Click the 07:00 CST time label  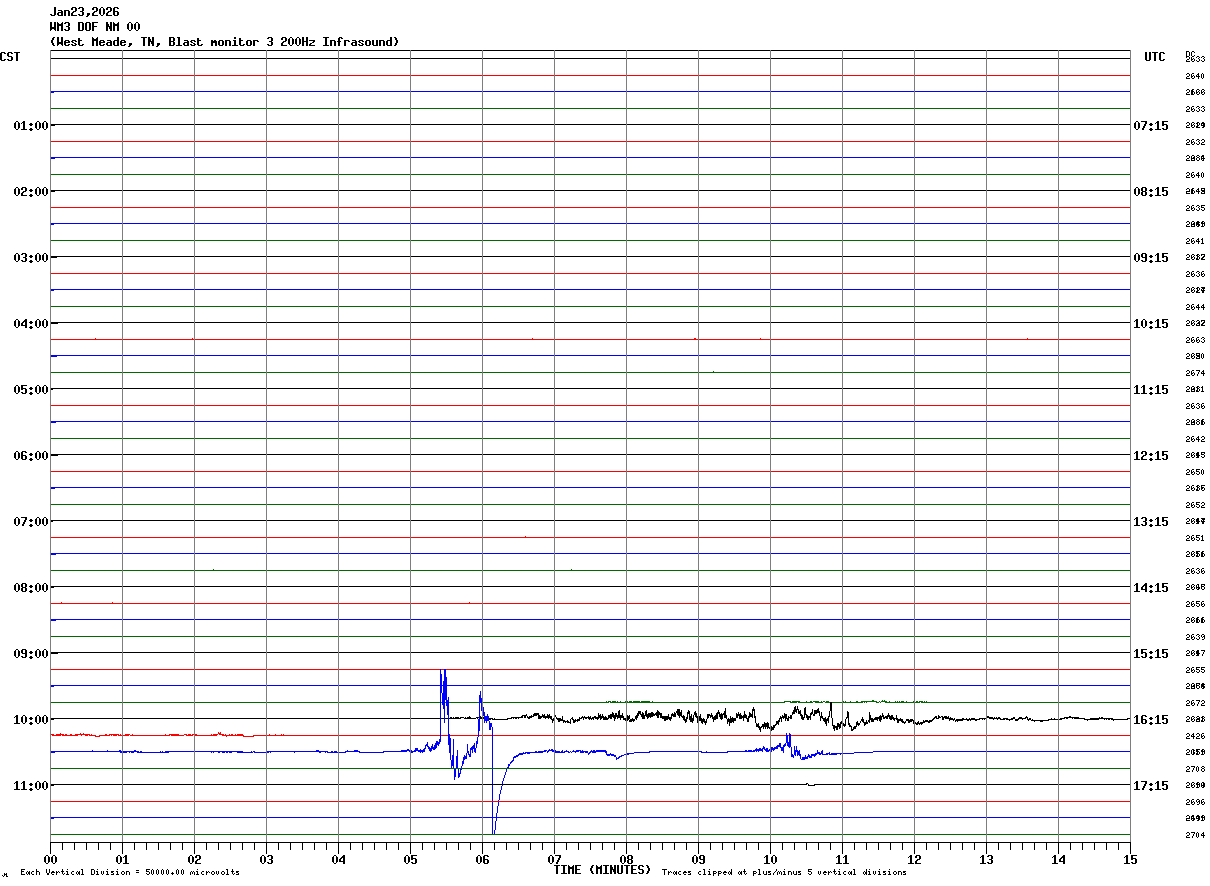31,521
